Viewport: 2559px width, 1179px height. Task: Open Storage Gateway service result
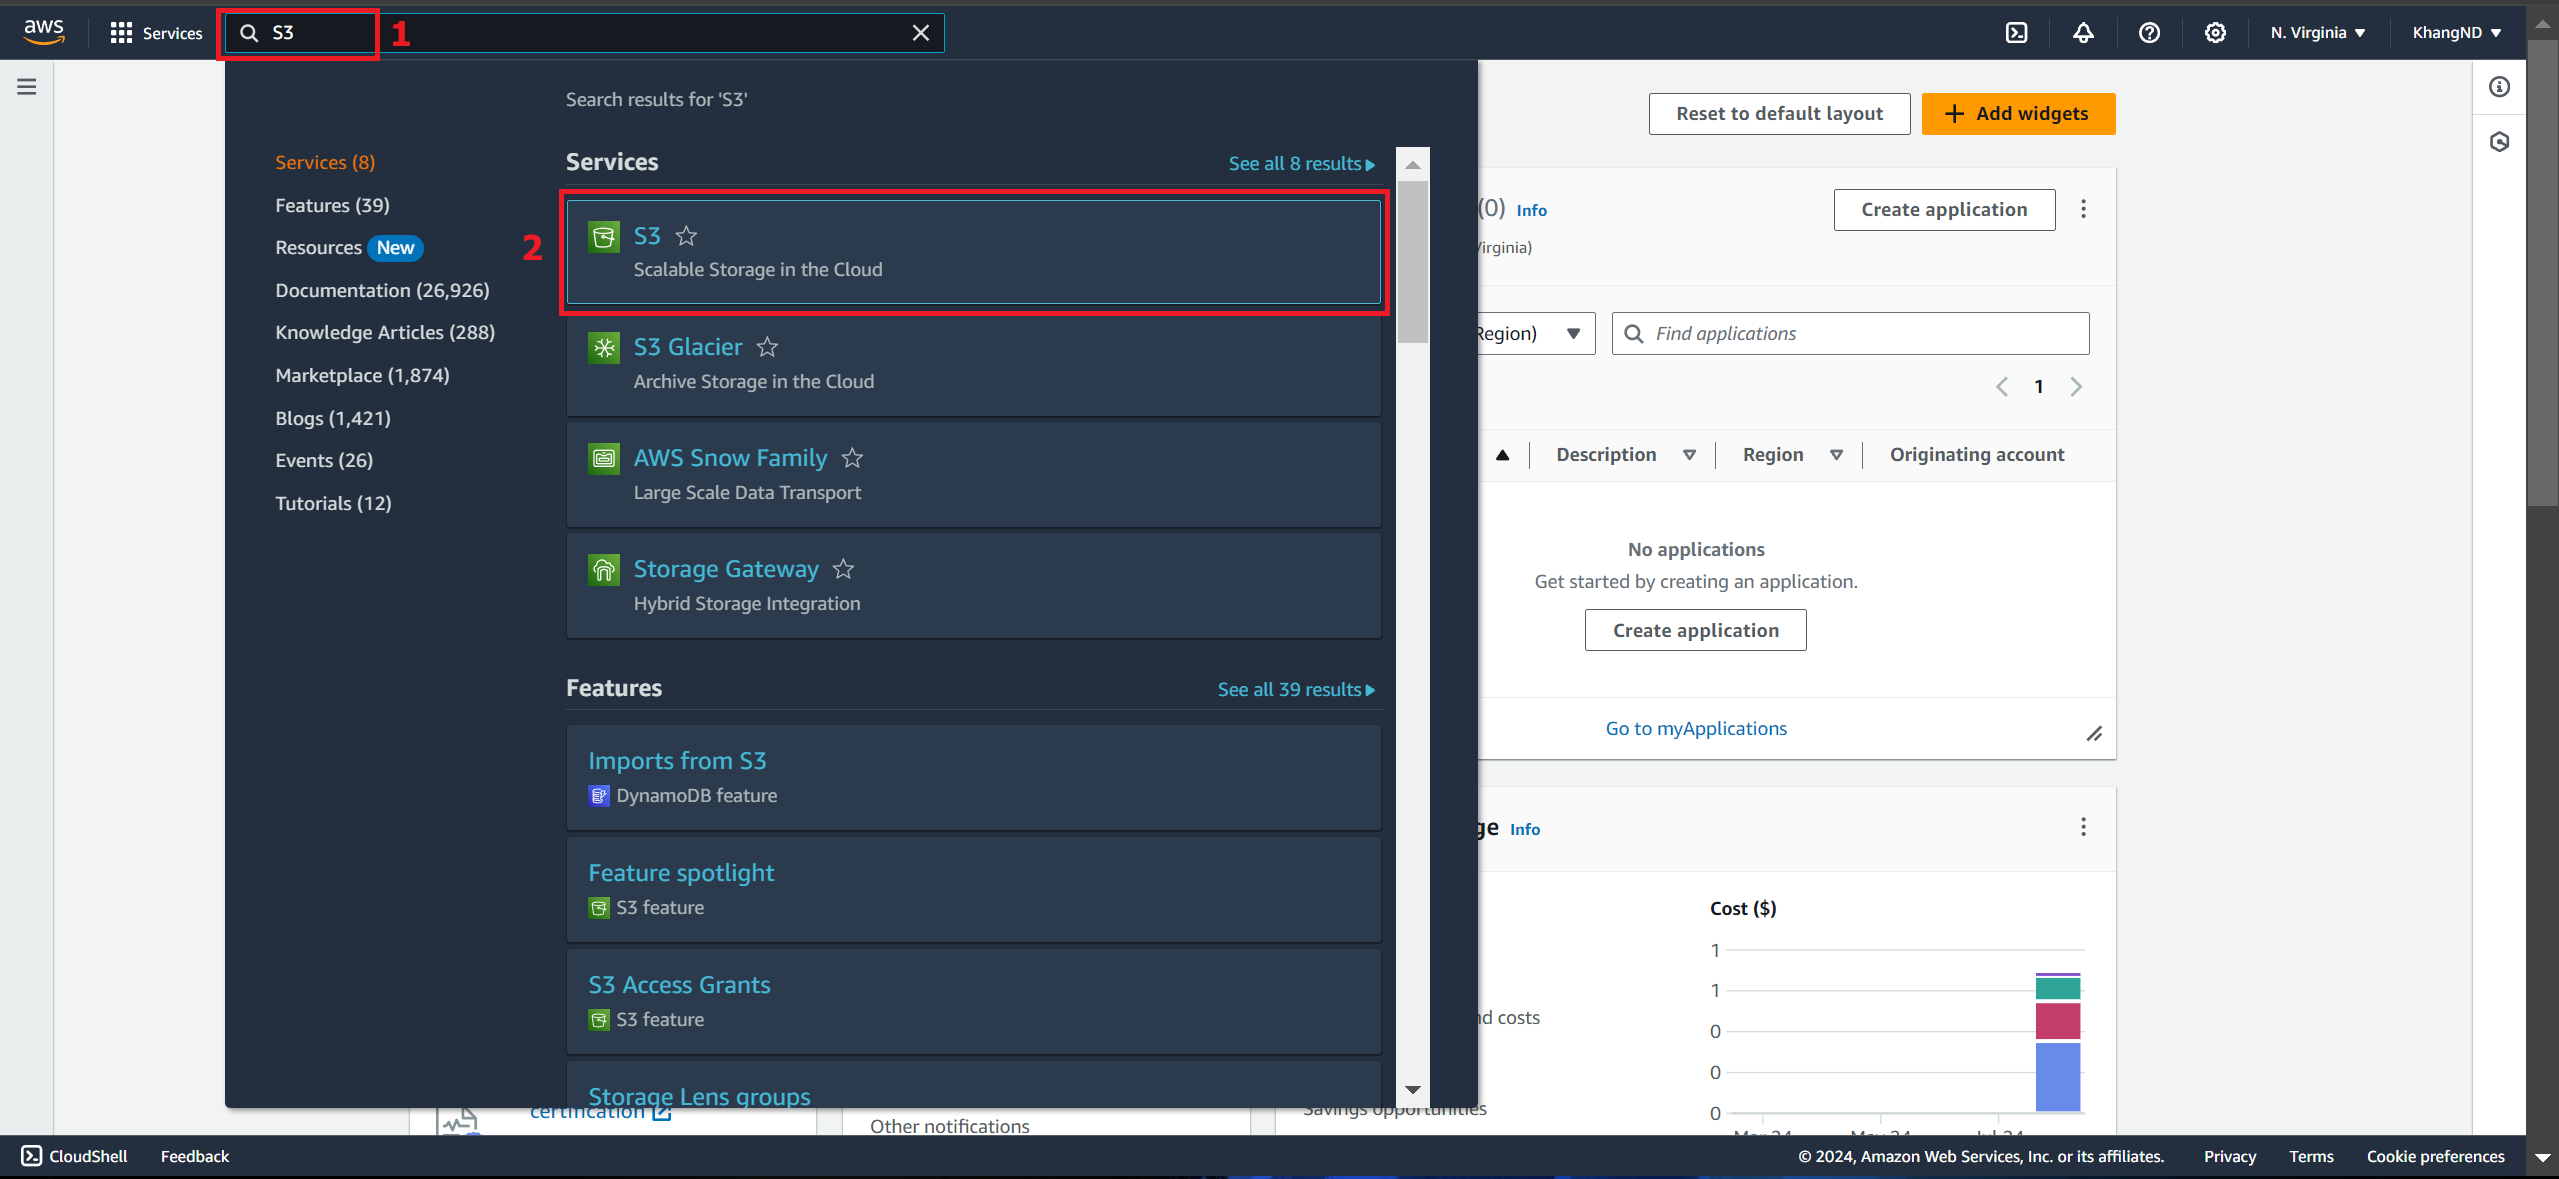tap(973, 586)
